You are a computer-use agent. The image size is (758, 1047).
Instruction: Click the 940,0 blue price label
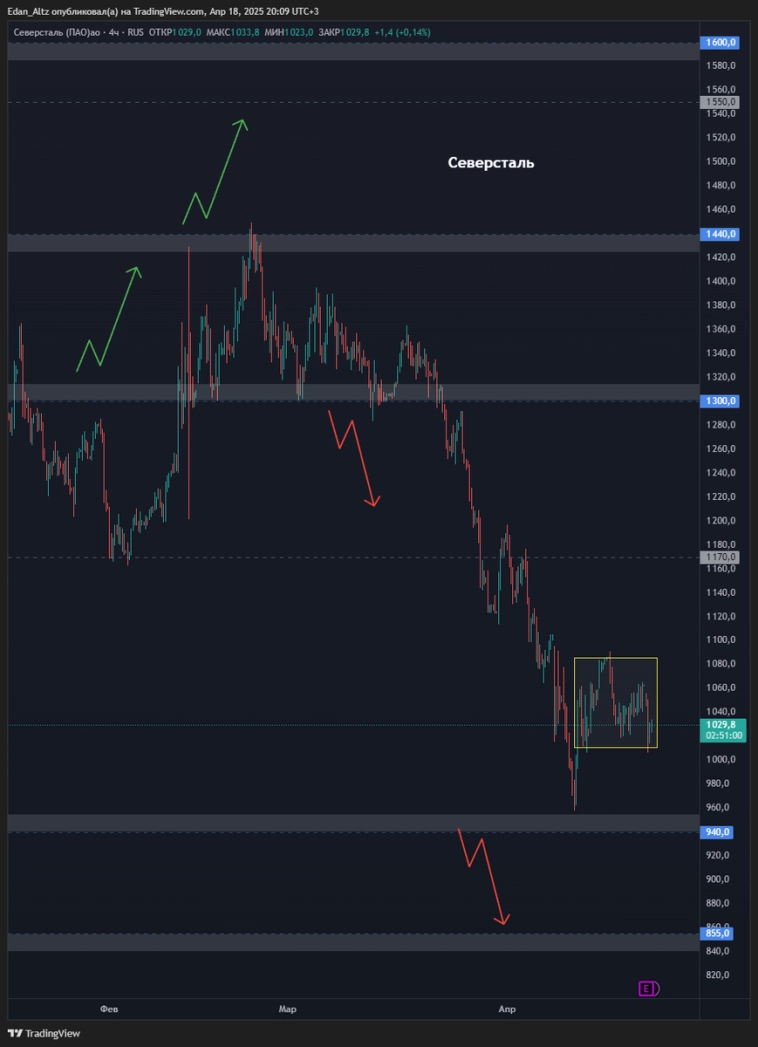point(719,832)
